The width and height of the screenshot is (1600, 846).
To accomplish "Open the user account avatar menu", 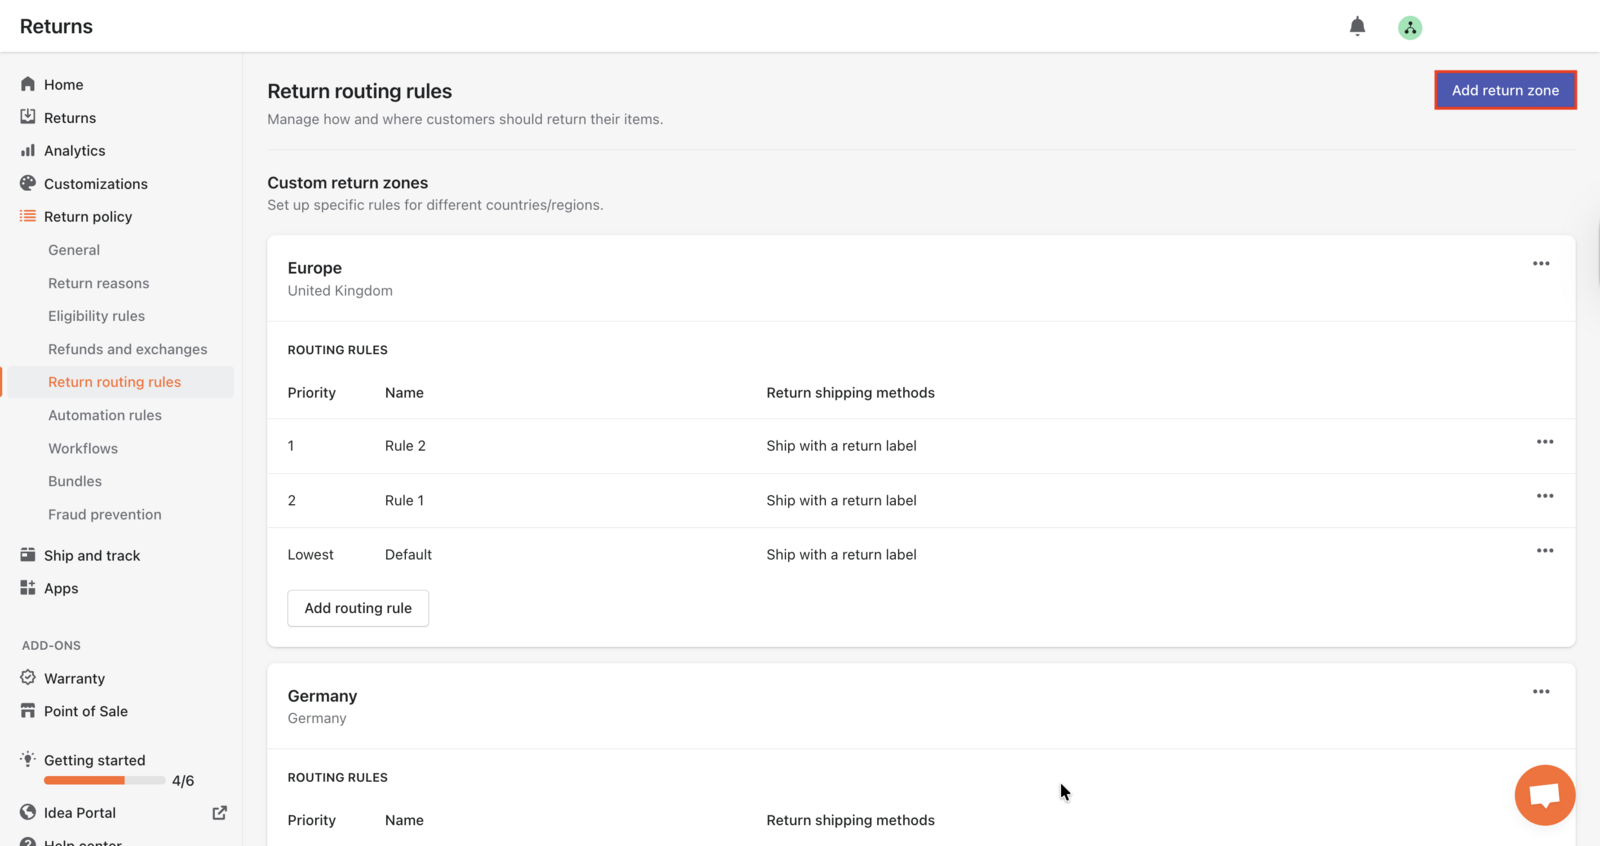I will tap(1410, 28).
